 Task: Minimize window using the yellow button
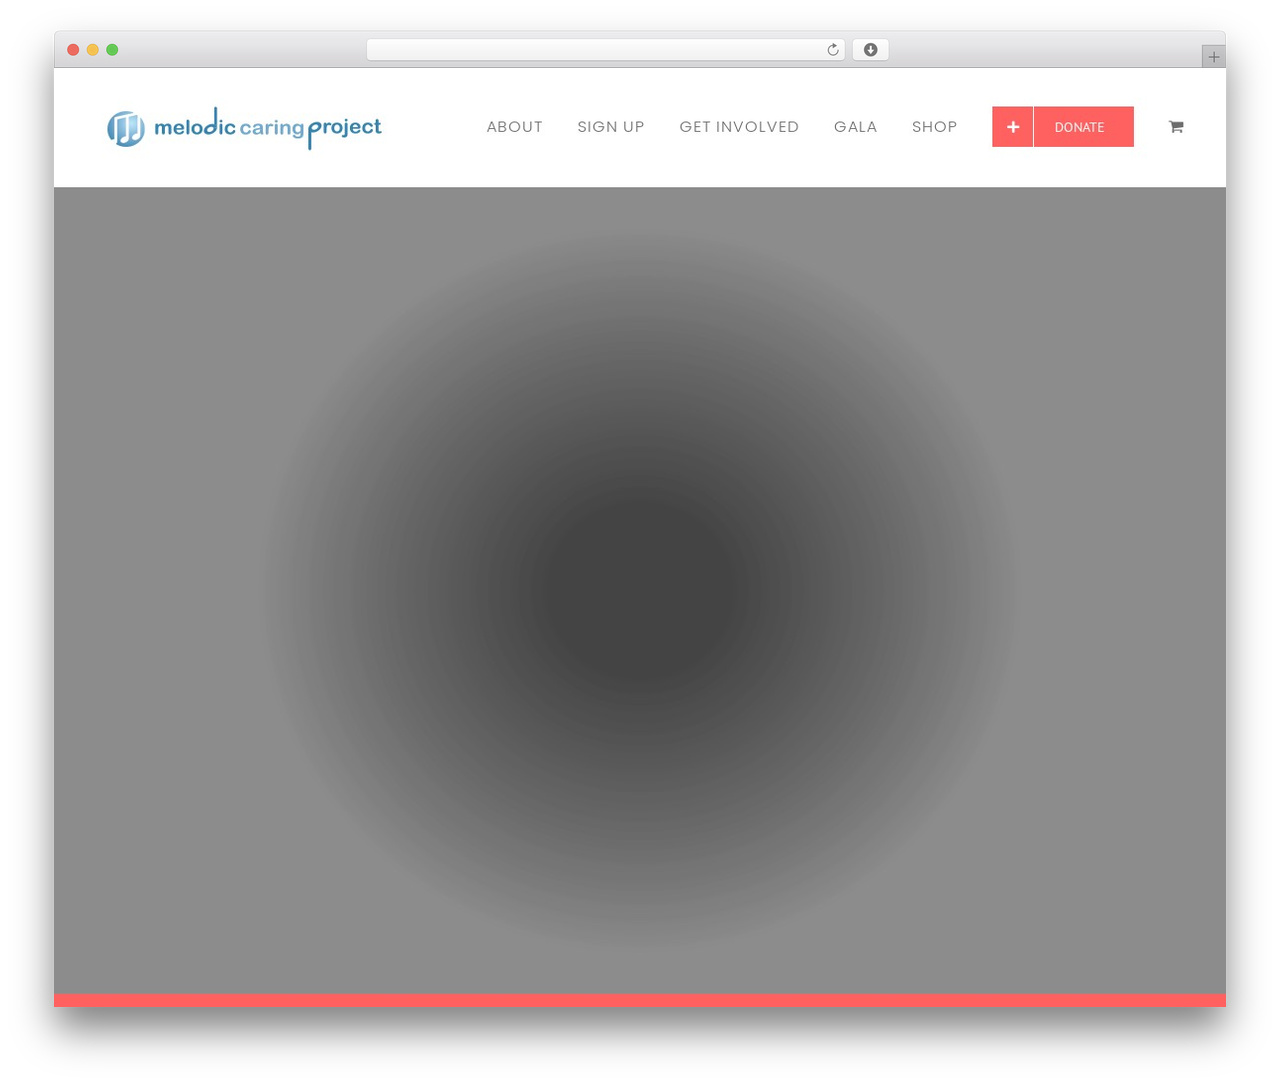(x=93, y=50)
